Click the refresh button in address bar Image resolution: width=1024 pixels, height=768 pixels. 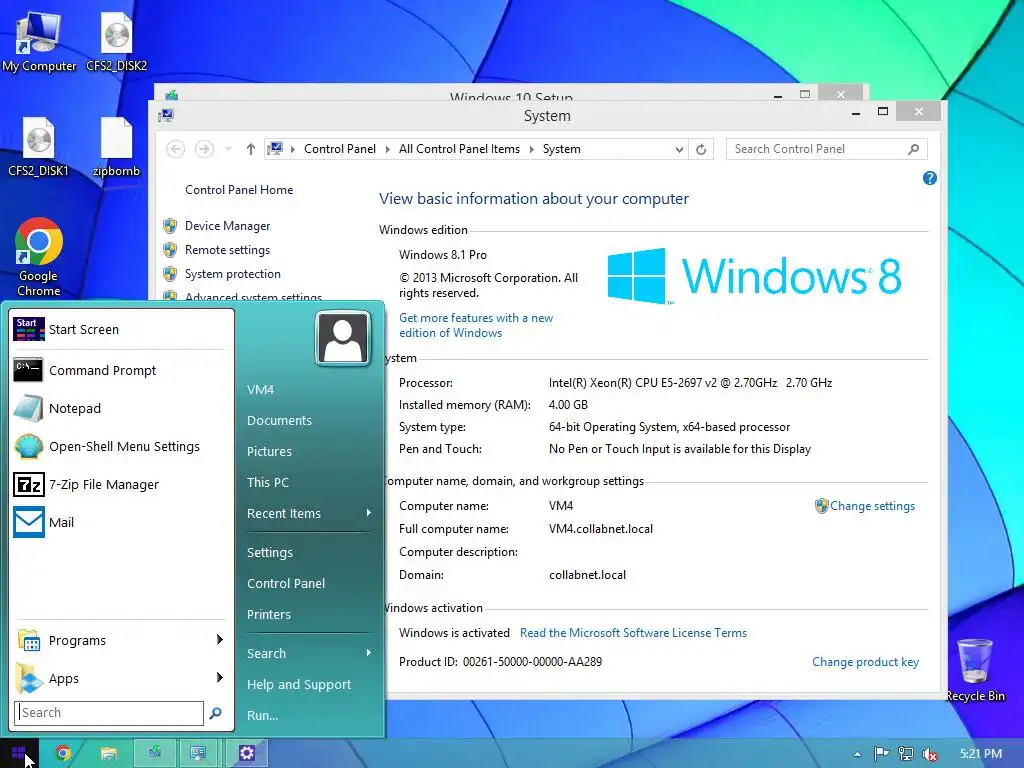click(x=701, y=150)
